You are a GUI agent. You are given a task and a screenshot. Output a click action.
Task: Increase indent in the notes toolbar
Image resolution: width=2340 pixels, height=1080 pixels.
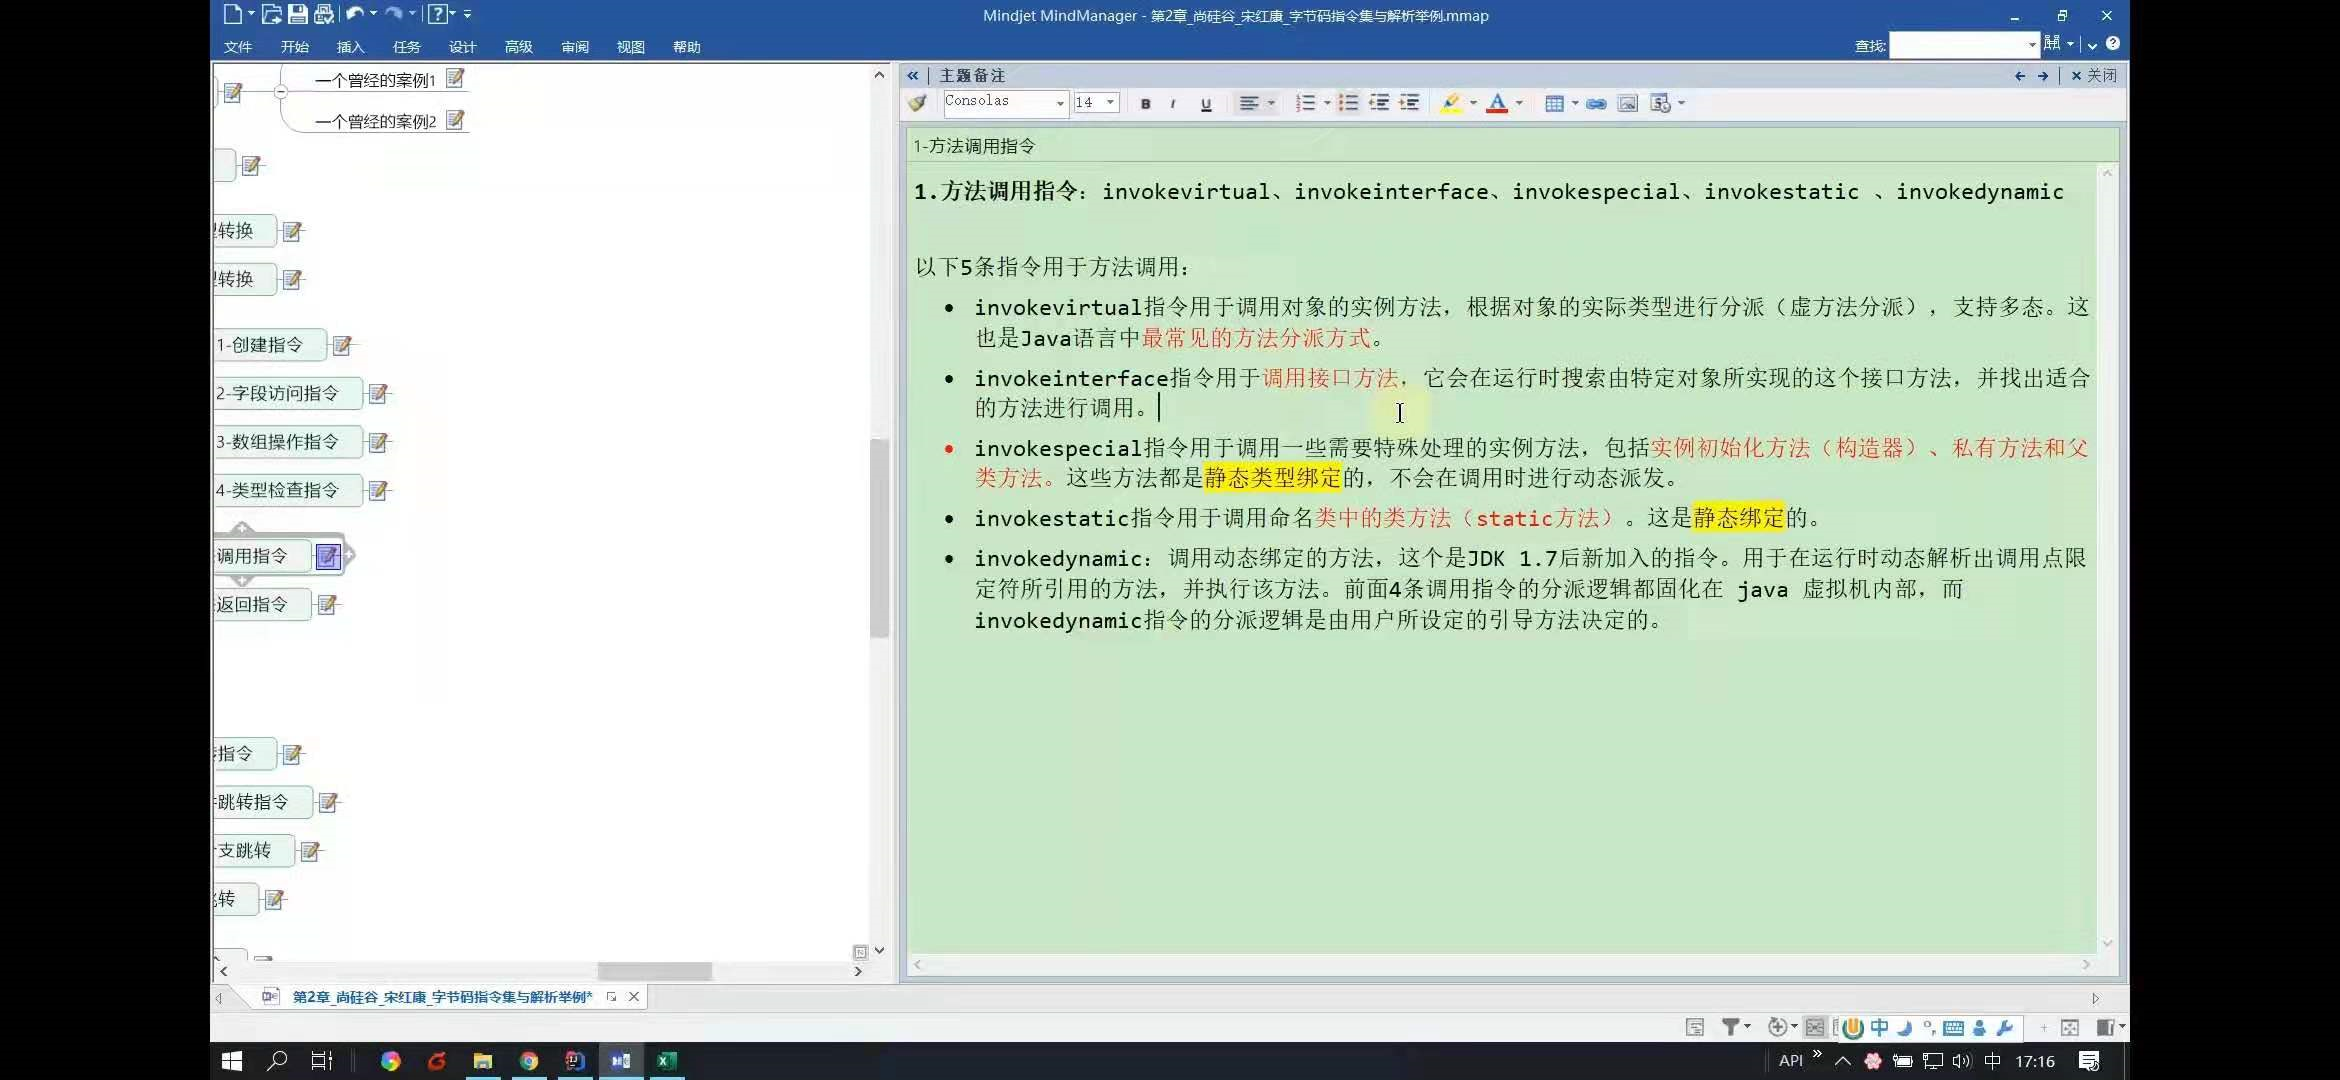(x=1409, y=103)
